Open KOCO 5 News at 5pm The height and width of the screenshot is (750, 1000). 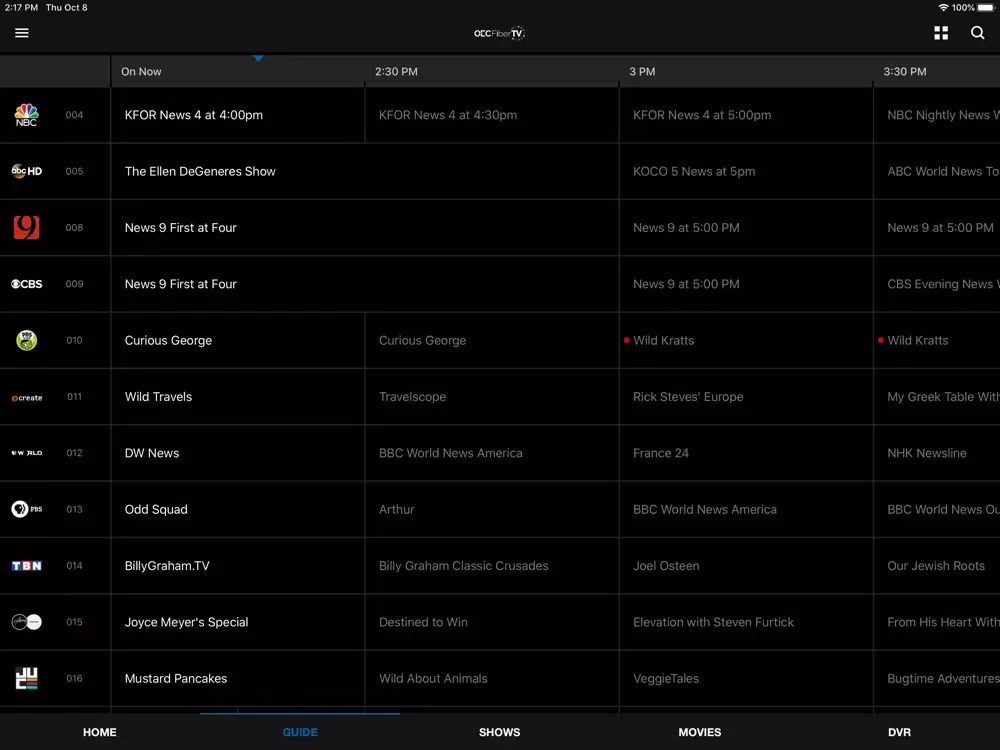pos(746,171)
